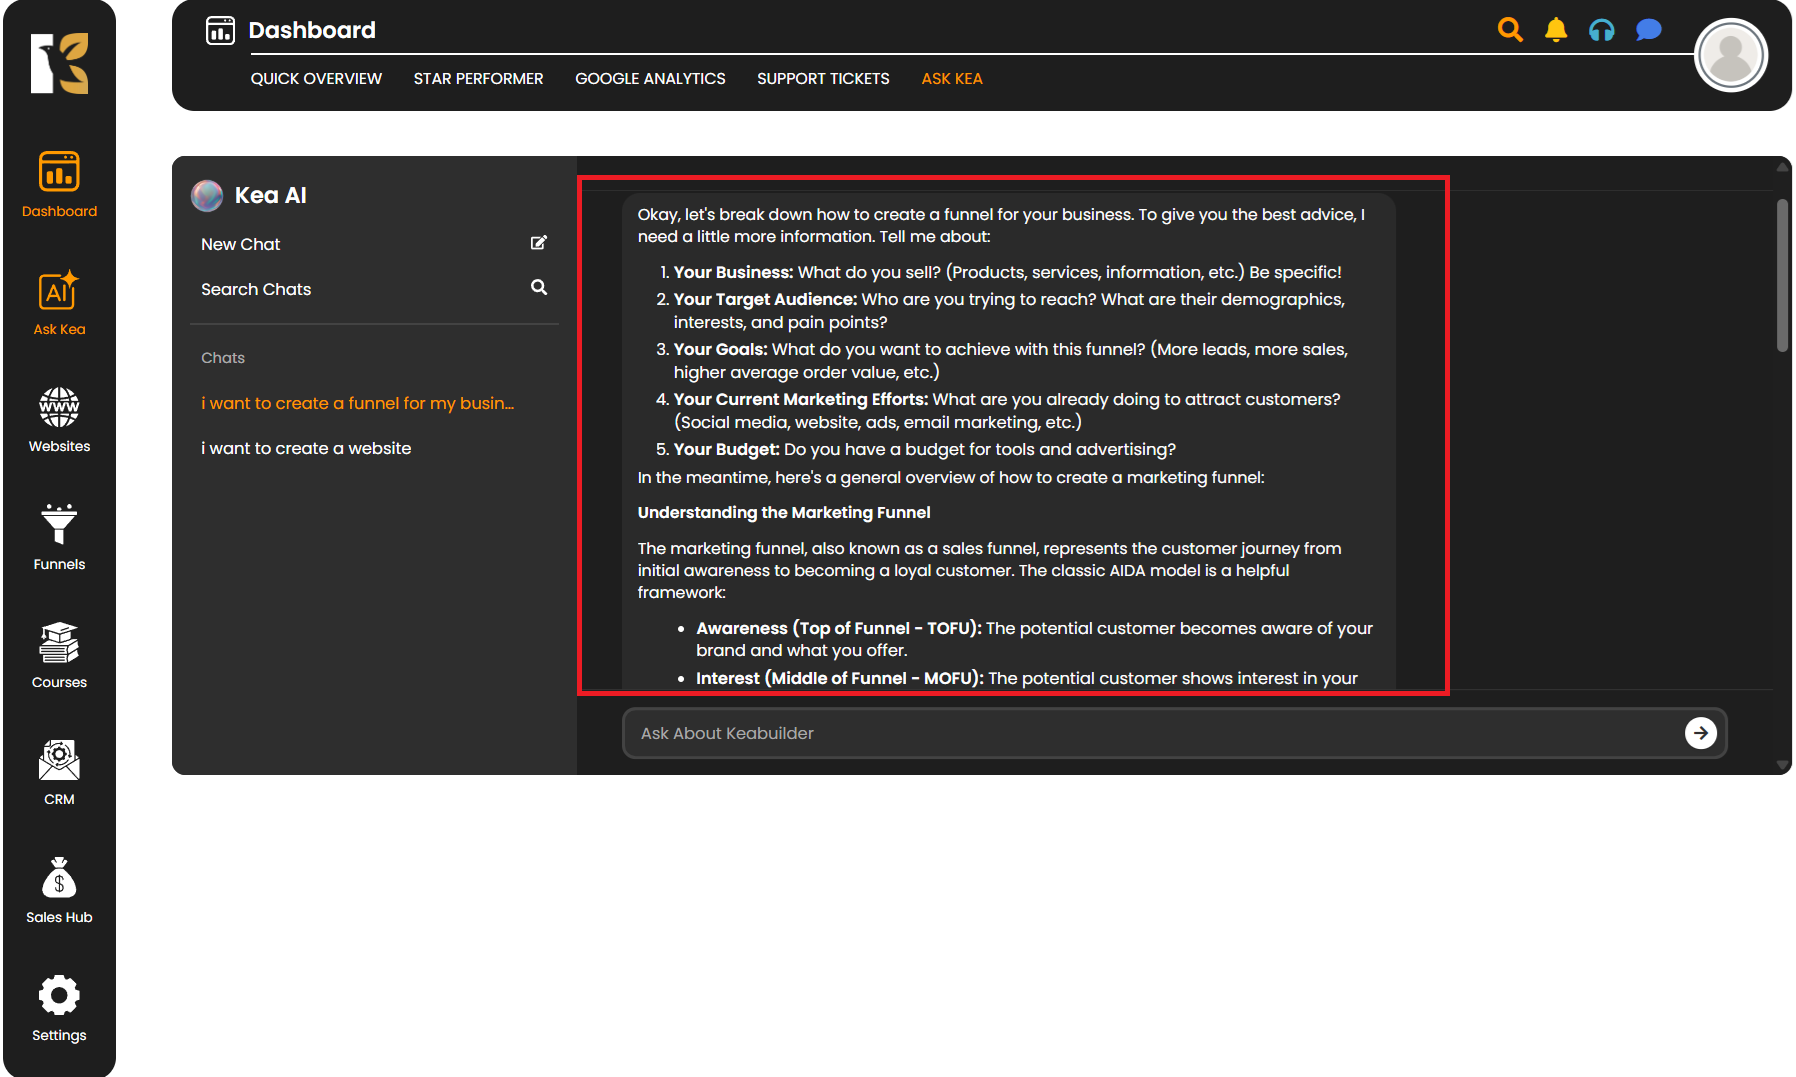The image size is (1796, 1077).
Task: Open notifications bell
Action: coord(1556,30)
